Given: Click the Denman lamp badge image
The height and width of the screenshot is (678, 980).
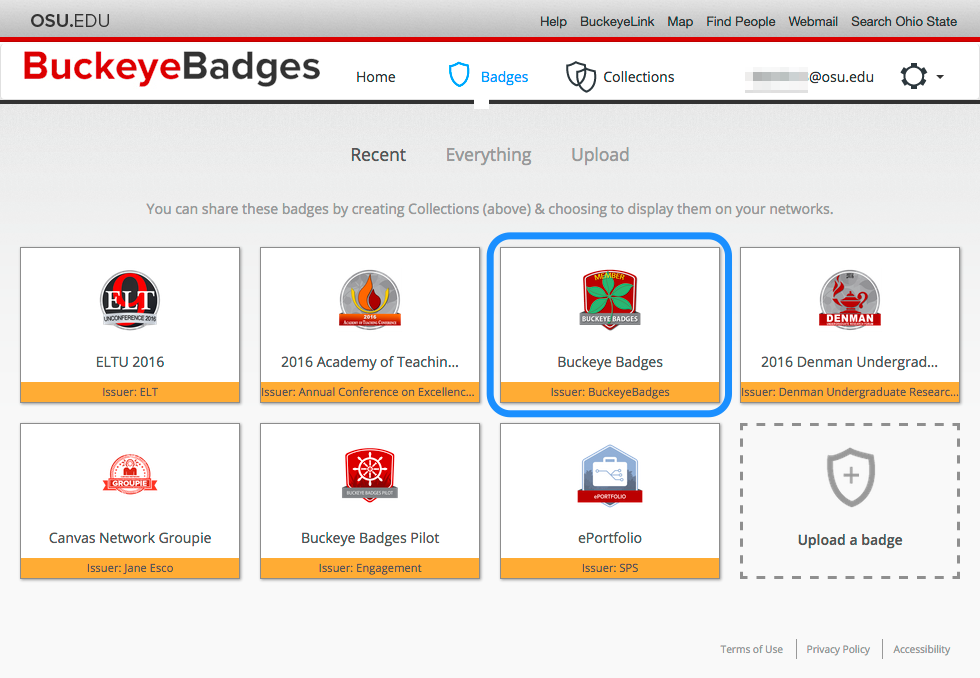Looking at the screenshot, I should tap(850, 300).
